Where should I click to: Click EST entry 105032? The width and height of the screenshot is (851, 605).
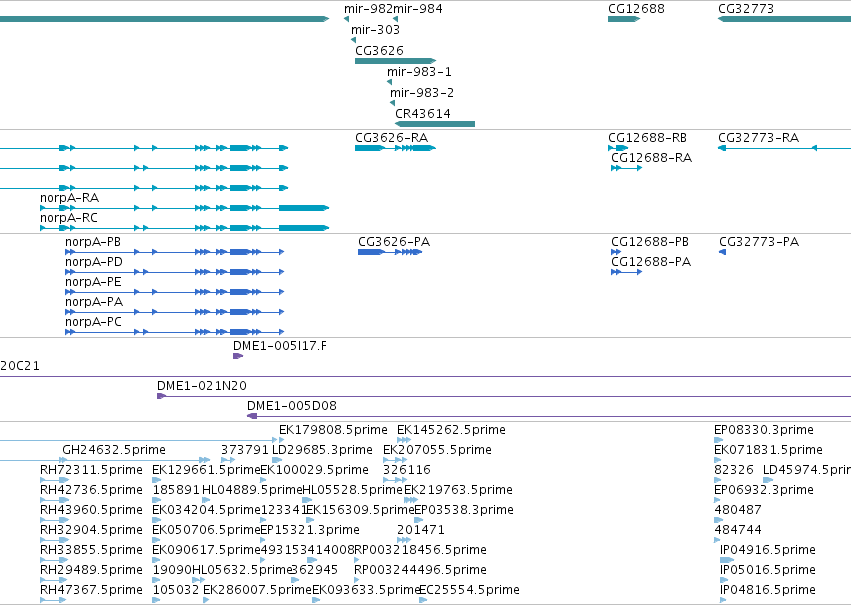tap(176, 591)
